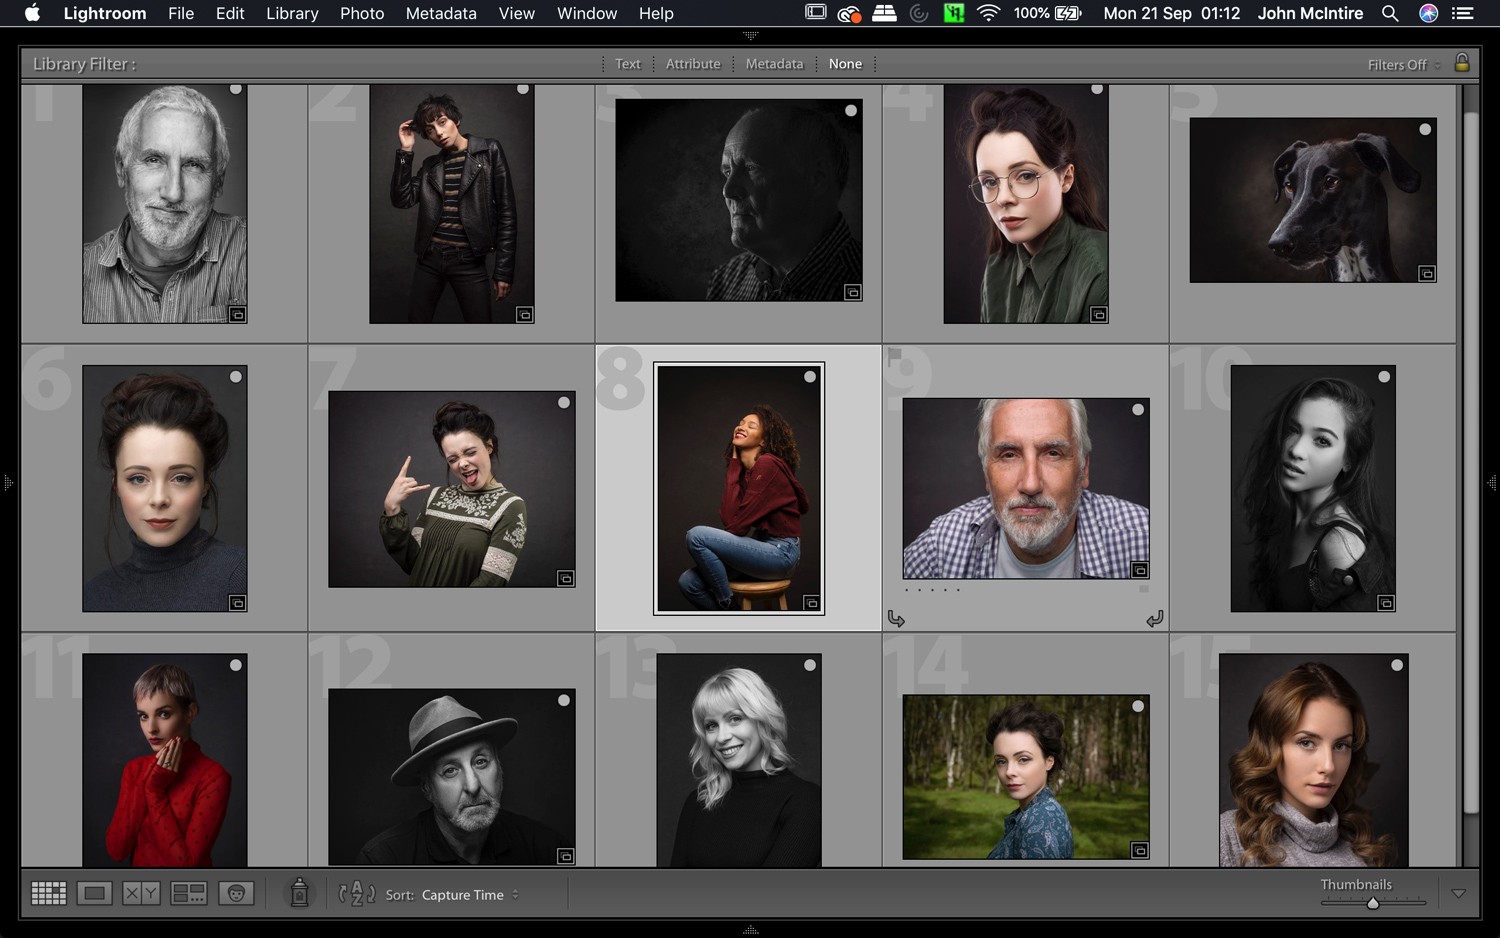
Task: Activate Survey view from the toolbar
Action: coord(189,892)
